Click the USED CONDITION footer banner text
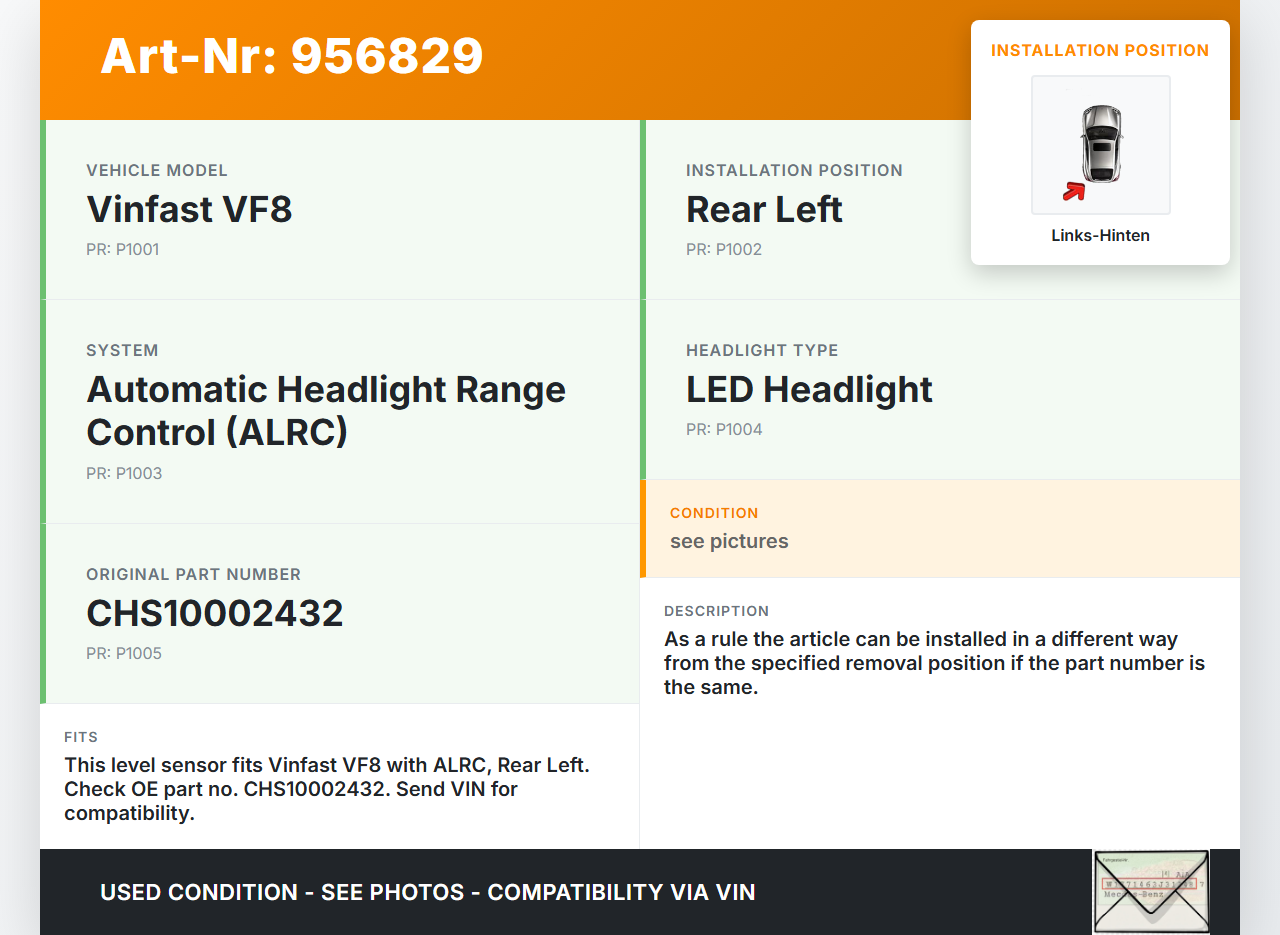1280x935 pixels. 428,892
